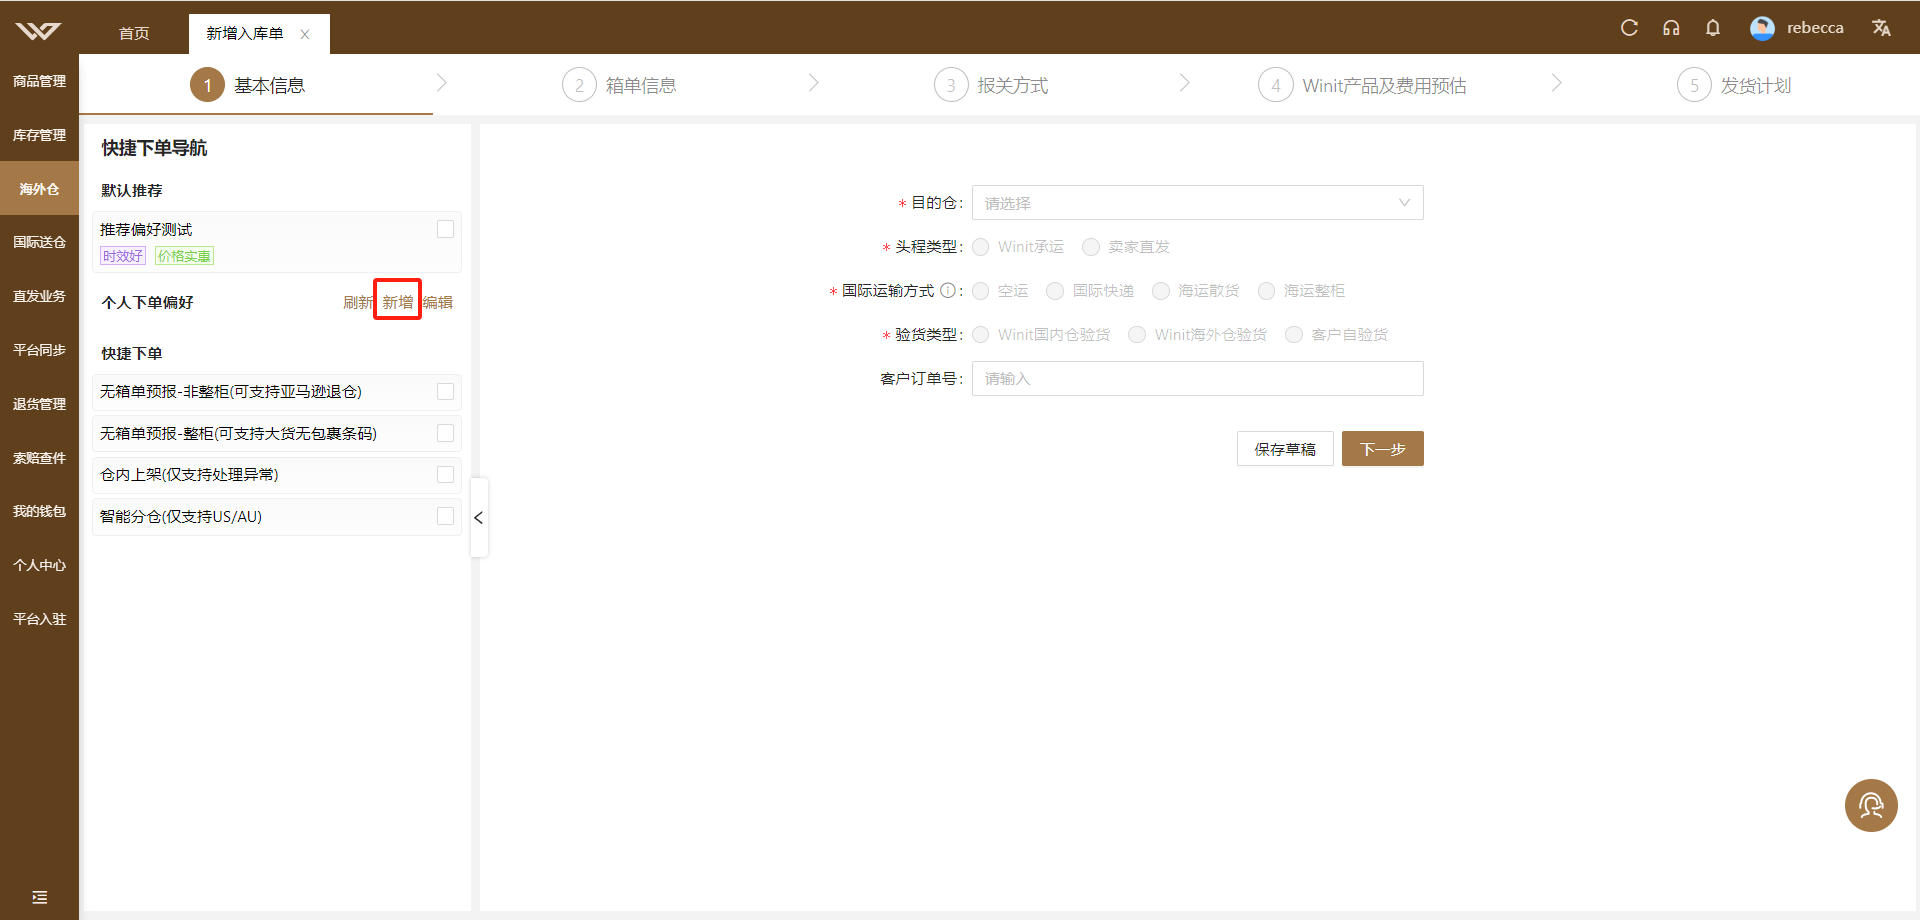Open 平台入驻 in sidebar
This screenshot has height=920, width=1920.
(x=39, y=619)
